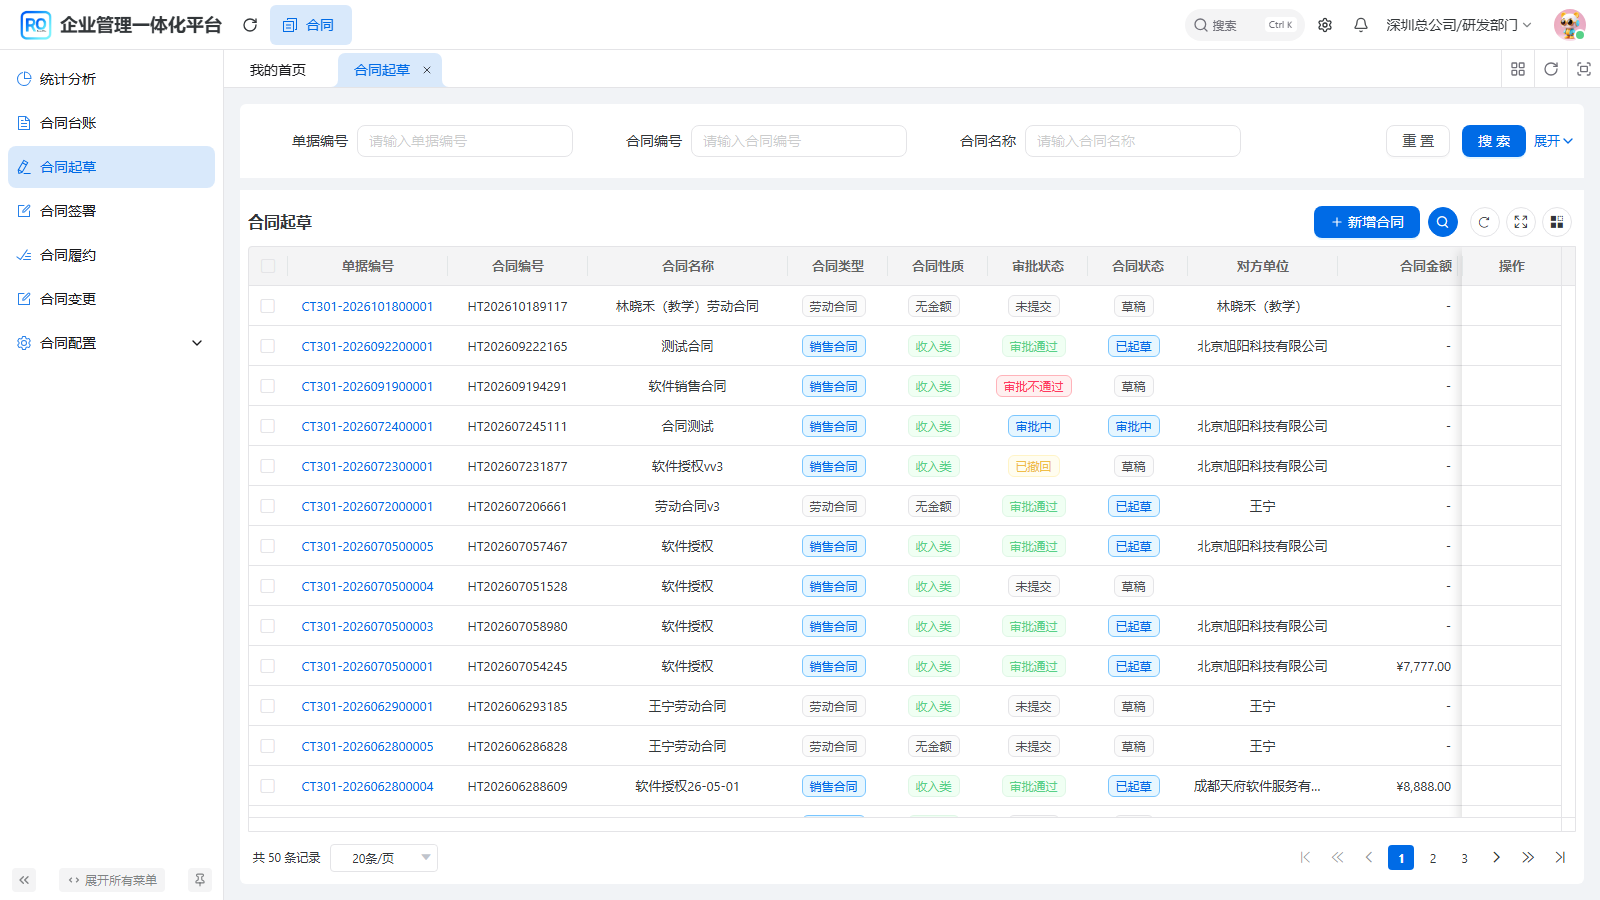1600x900 pixels.
Task: Refresh the contract table list
Action: tap(1484, 222)
